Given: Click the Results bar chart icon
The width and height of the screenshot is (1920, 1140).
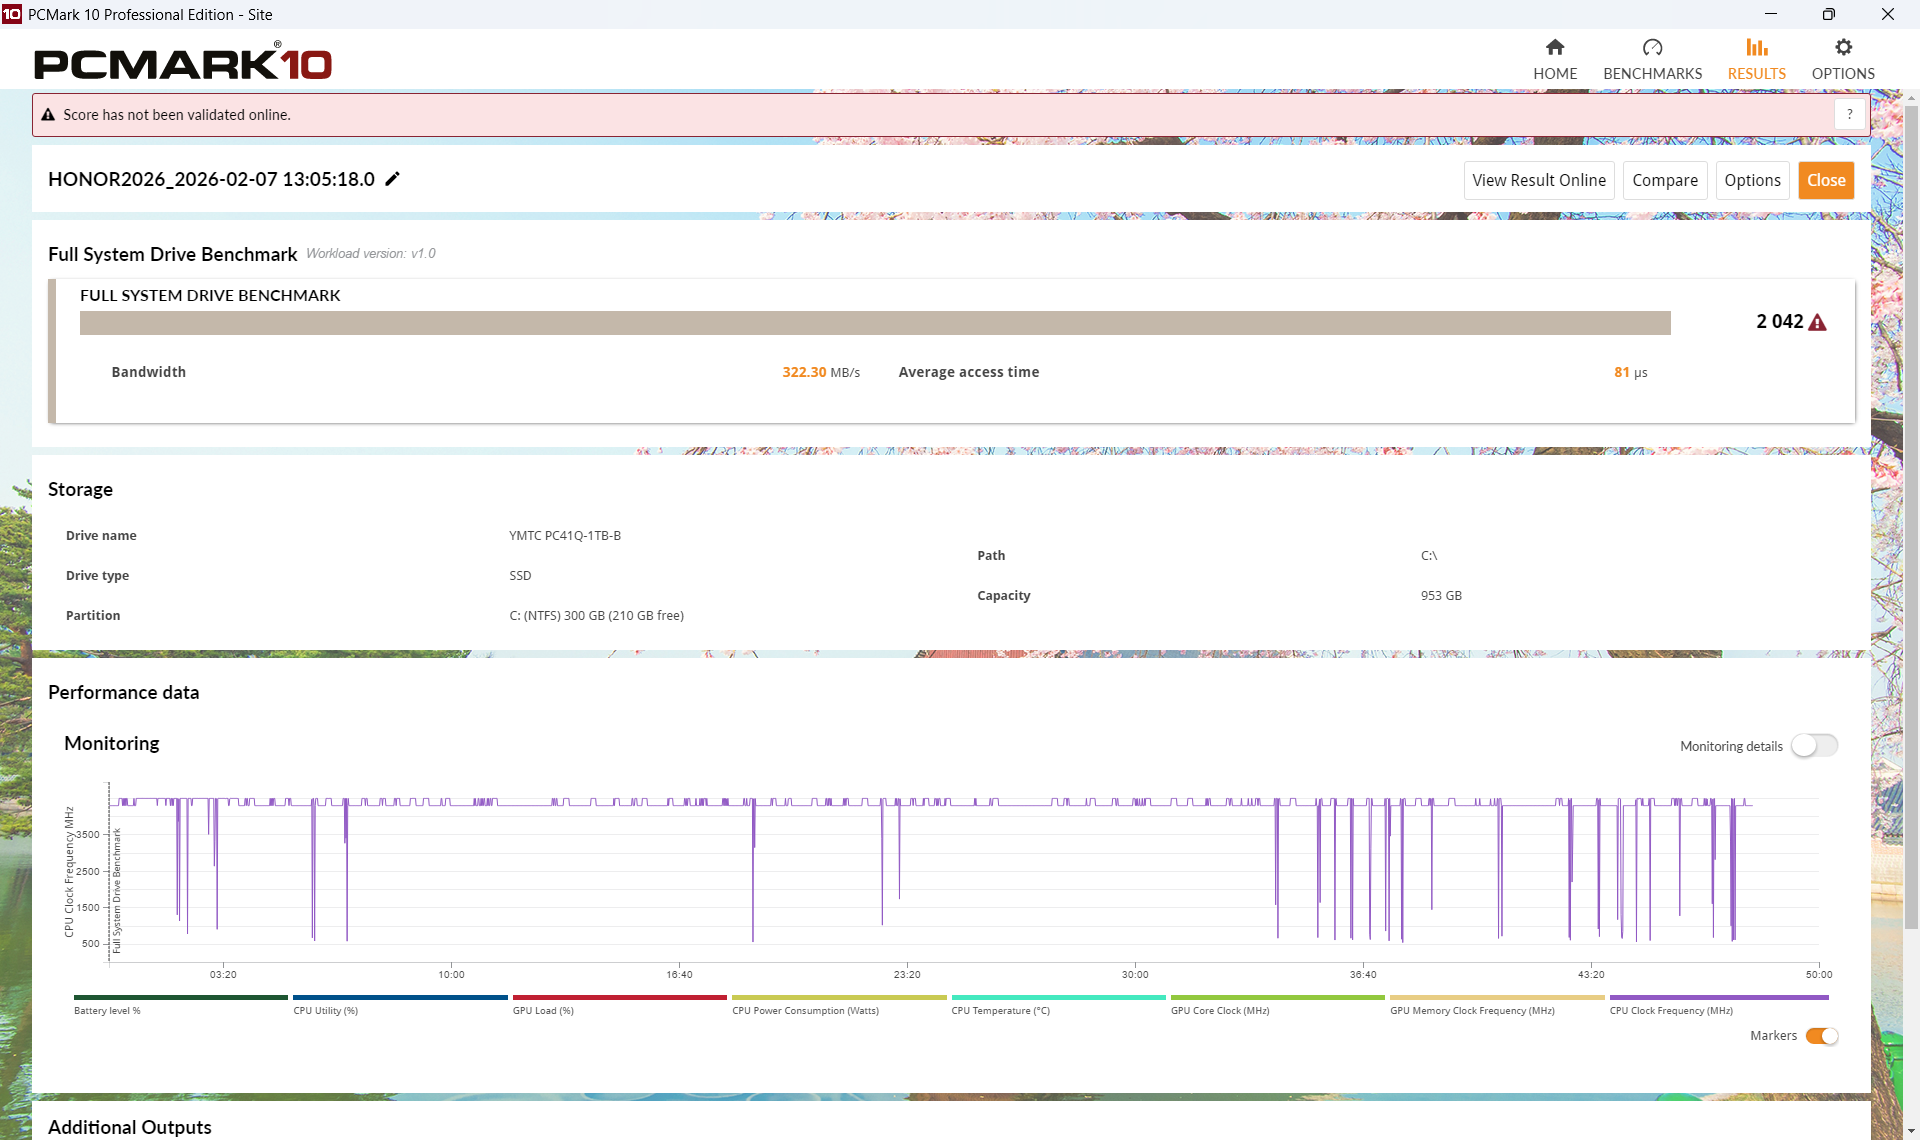Looking at the screenshot, I should pos(1756,47).
